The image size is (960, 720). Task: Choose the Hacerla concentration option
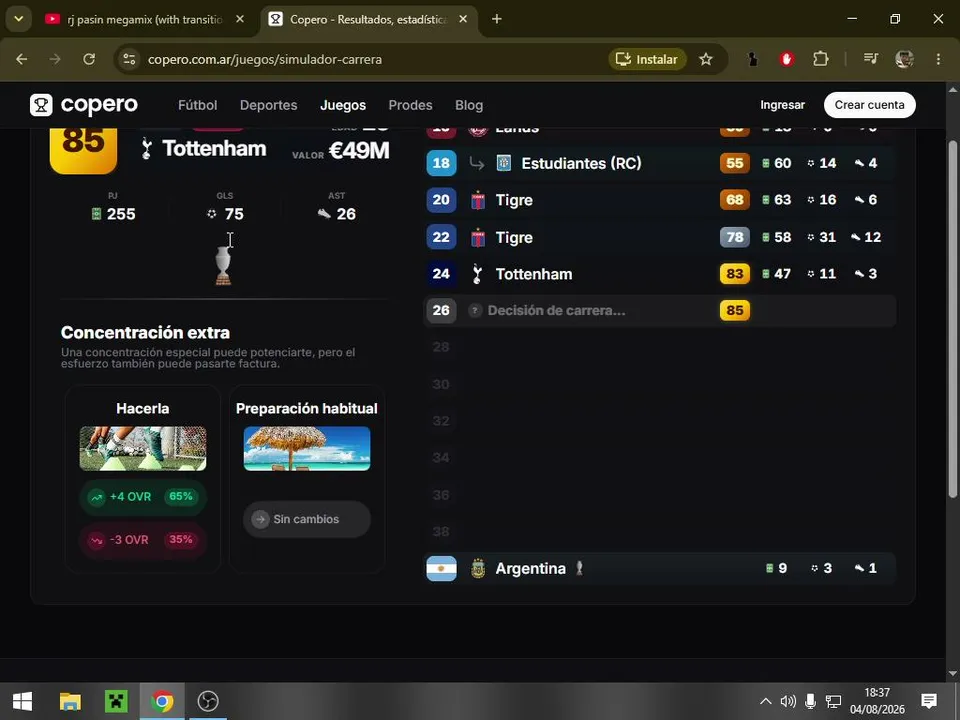coord(143,479)
